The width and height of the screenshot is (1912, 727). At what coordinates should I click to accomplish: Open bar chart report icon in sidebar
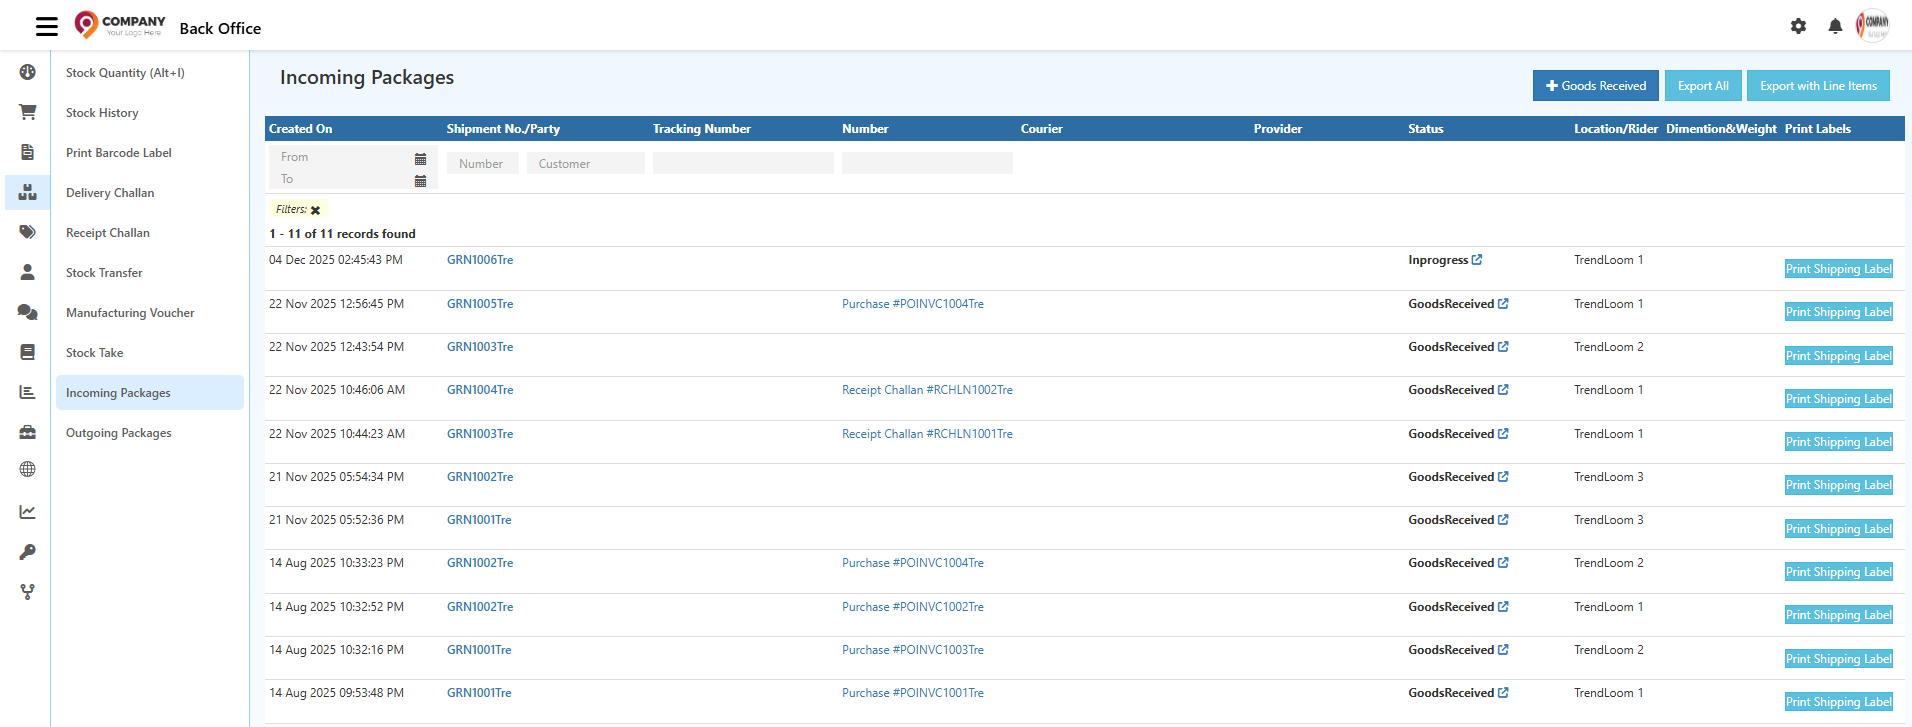tap(27, 392)
